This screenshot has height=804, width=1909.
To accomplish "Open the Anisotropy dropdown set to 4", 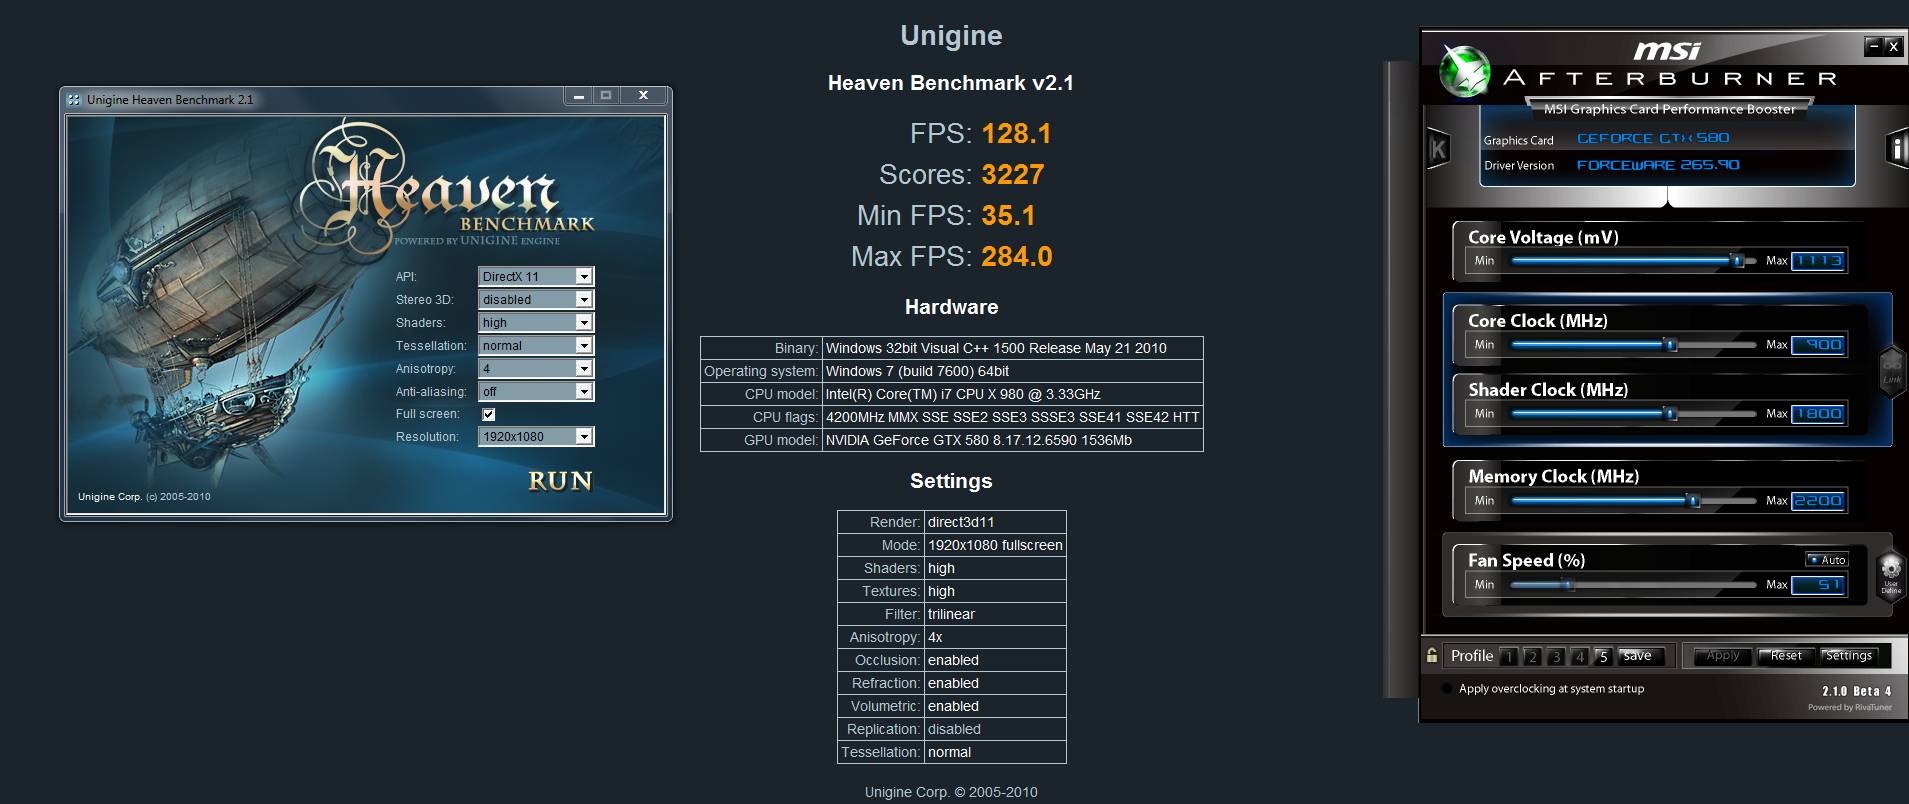I will (x=536, y=368).
